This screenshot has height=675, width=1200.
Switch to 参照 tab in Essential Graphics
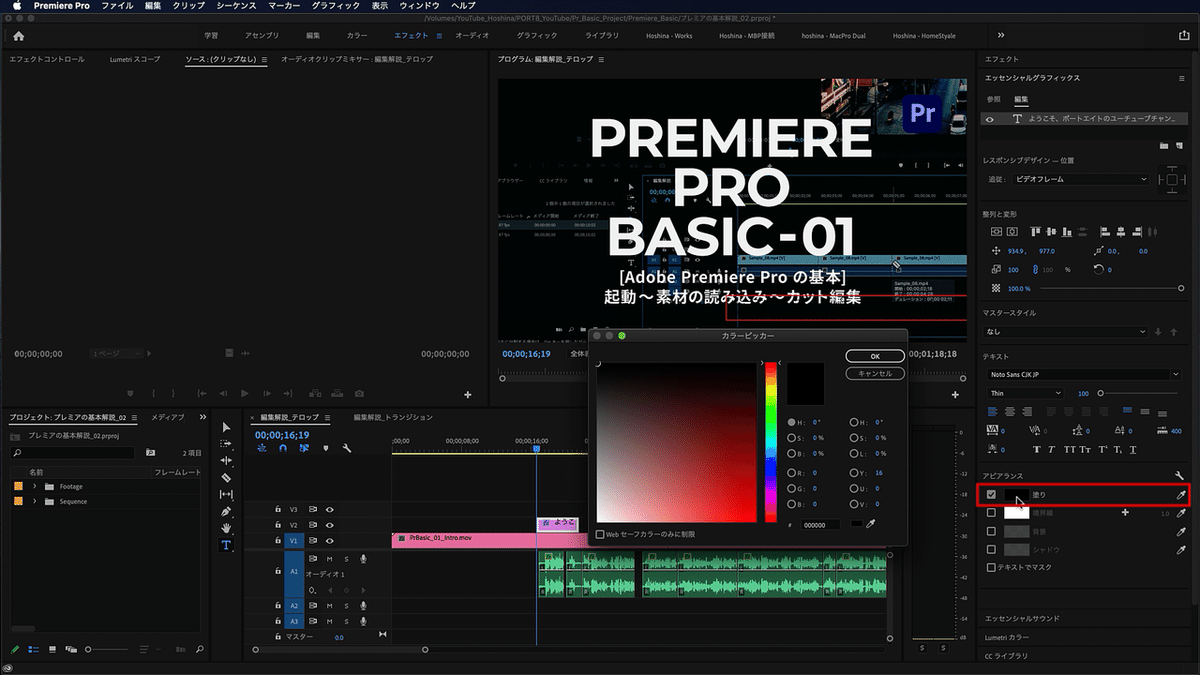993,99
